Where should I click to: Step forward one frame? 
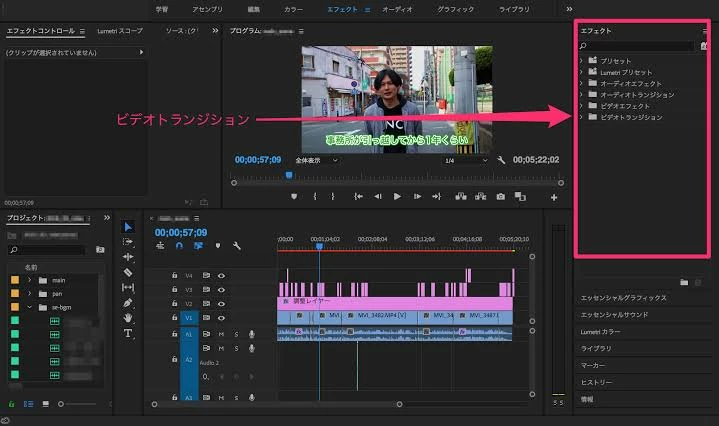(x=417, y=197)
